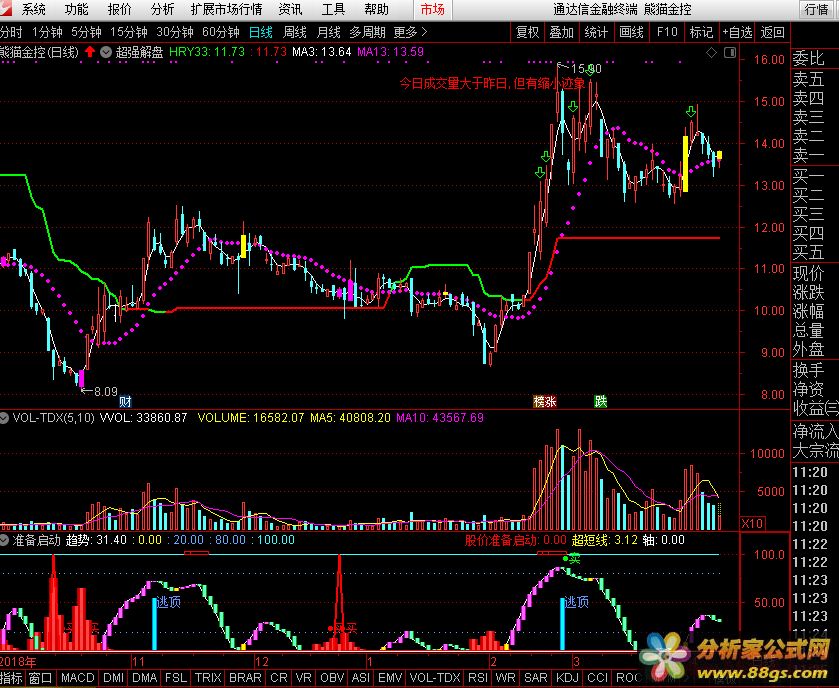Open the 系统 menu

pos(33,9)
